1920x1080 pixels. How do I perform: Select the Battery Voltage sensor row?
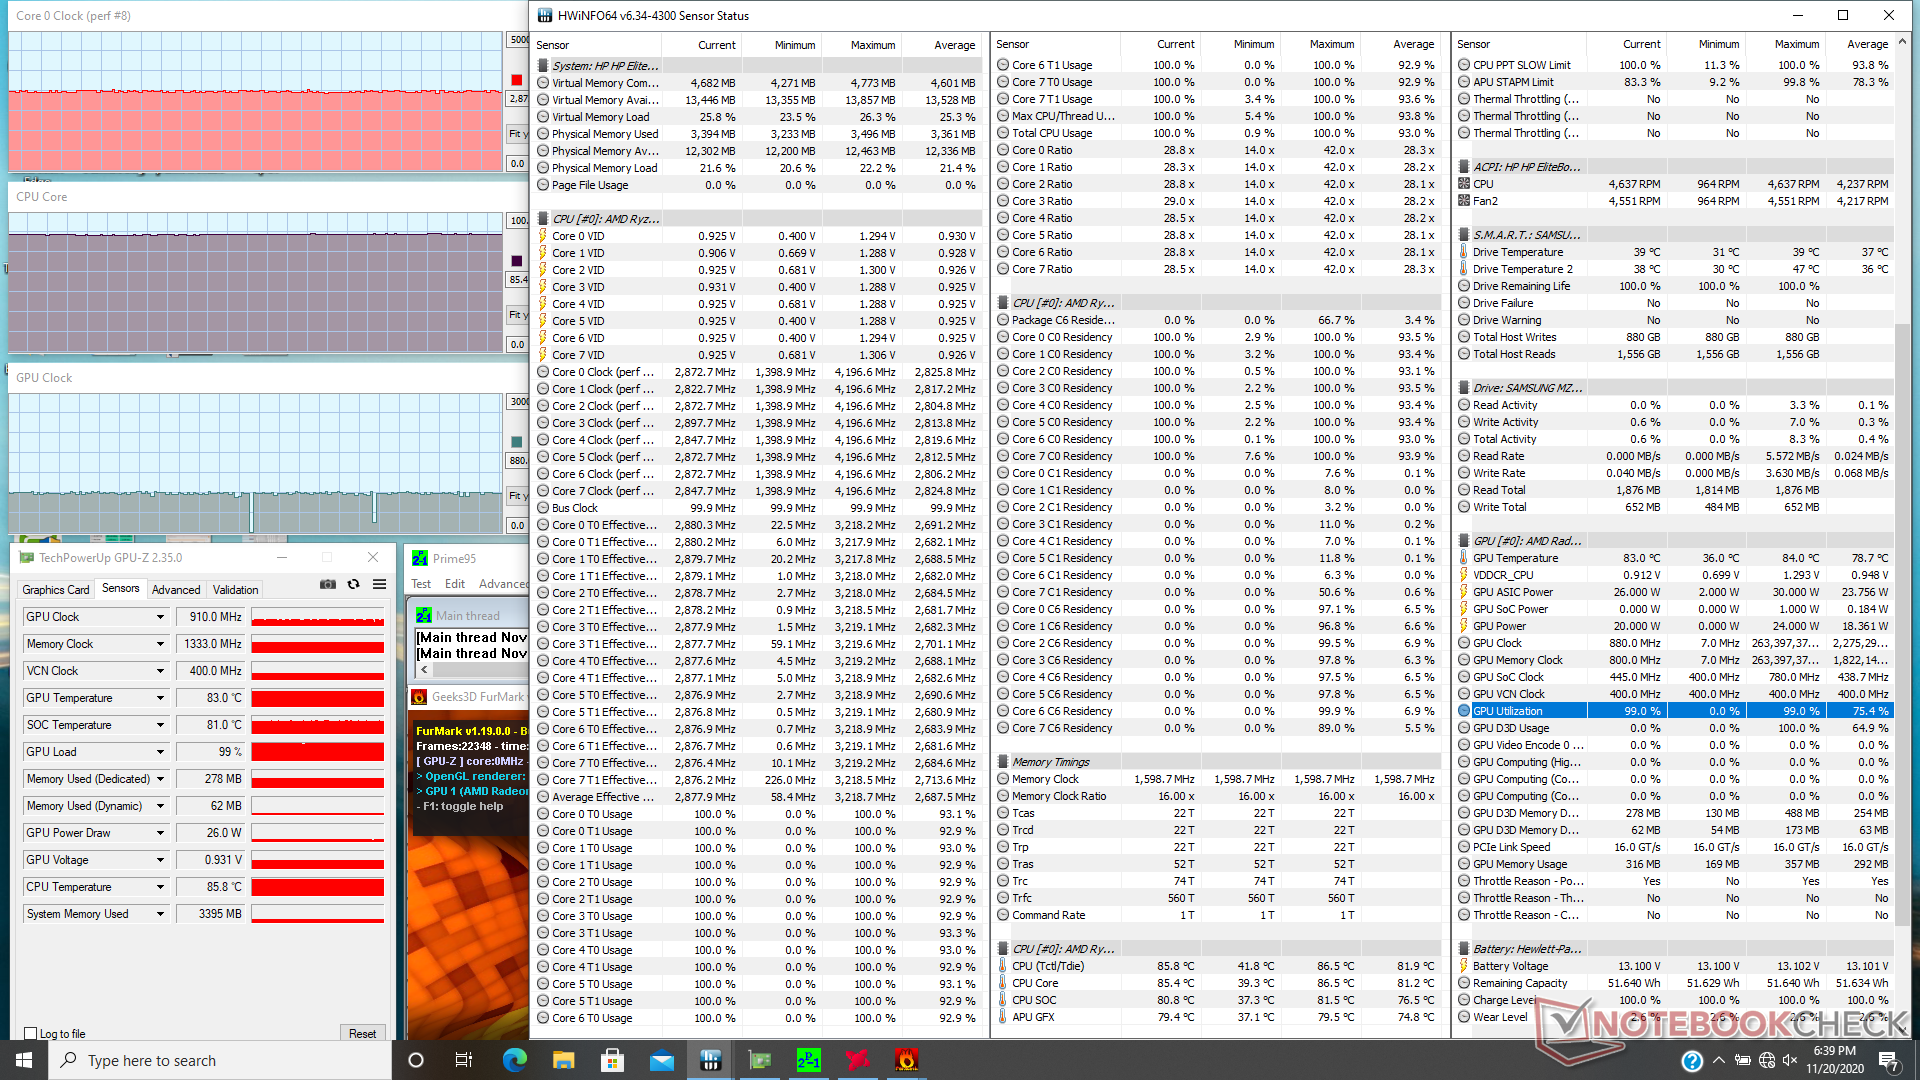(x=1673, y=966)
